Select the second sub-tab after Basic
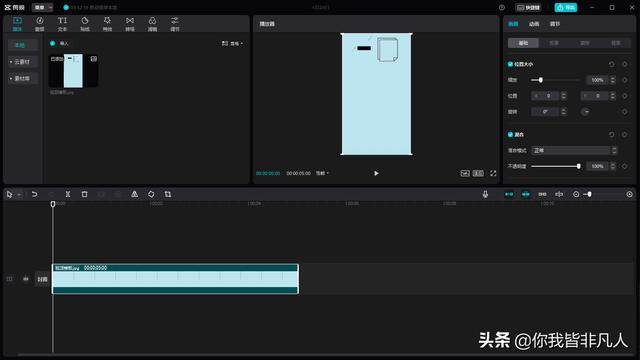Viewport: 640px width, 360px height. [x=554, y=43]
